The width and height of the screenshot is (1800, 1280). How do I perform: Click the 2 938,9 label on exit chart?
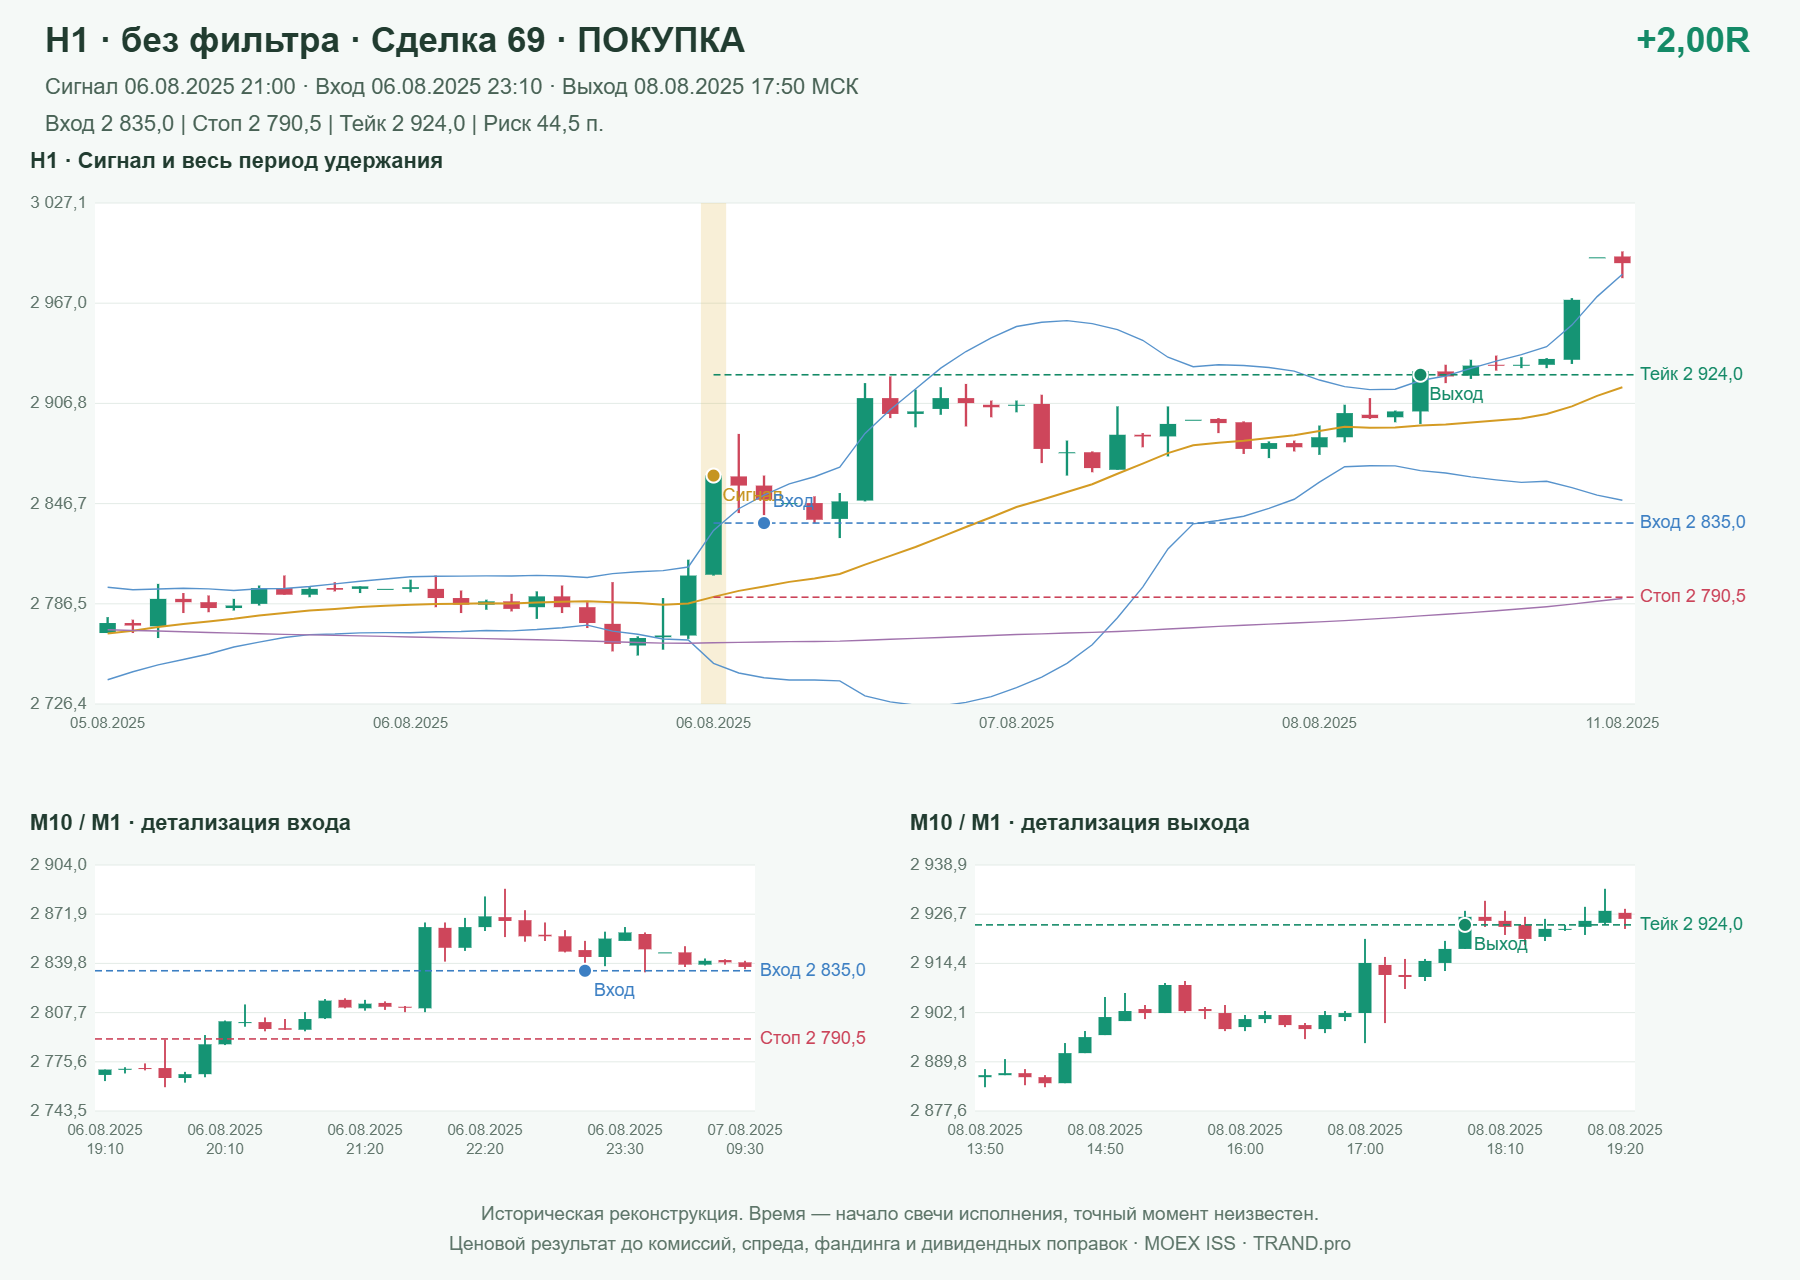click(x=938, y=865)
